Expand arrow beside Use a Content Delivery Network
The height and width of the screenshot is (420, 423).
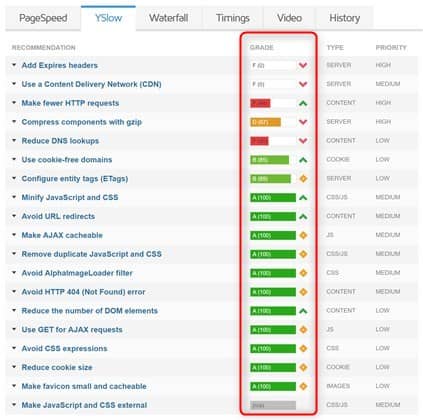pos(14,84)
